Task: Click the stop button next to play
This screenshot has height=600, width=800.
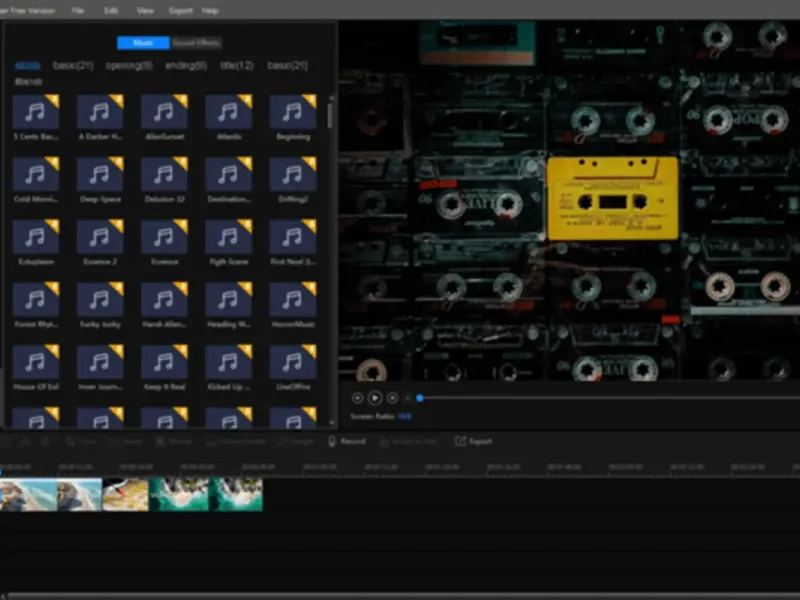Action: point(392,398)
